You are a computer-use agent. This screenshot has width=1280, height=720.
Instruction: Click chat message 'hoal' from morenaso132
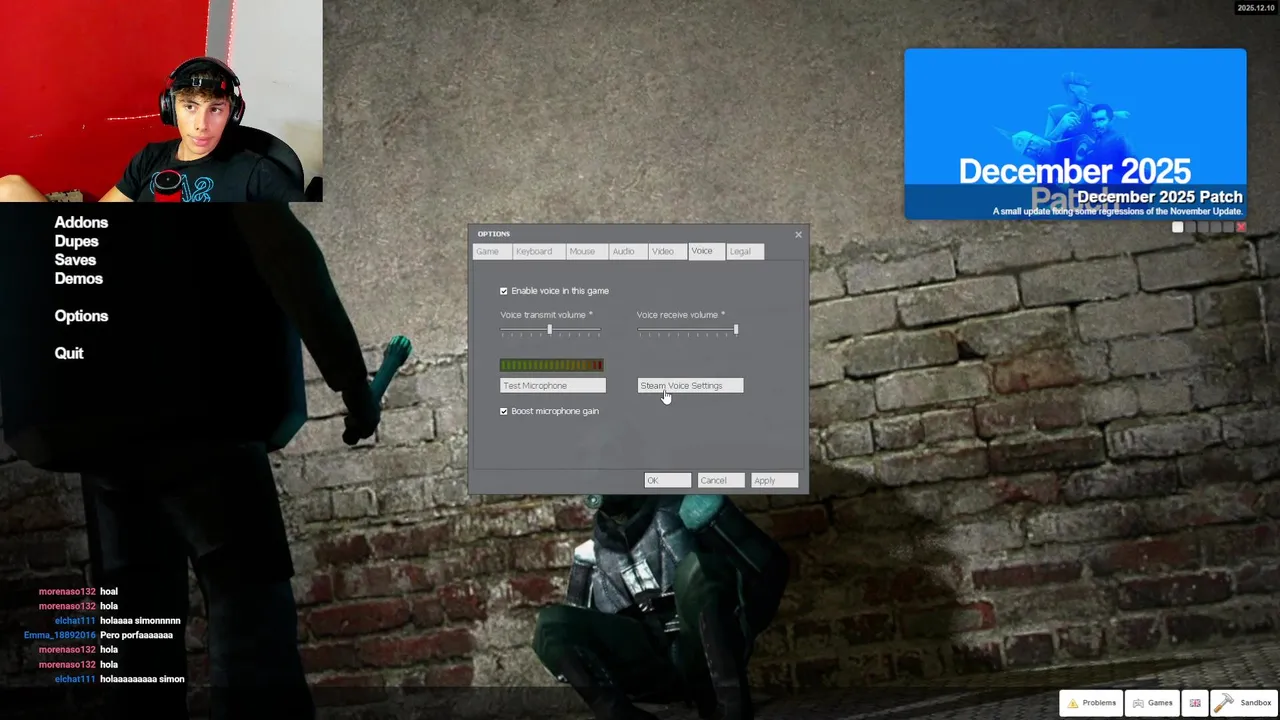coord(109,591)
